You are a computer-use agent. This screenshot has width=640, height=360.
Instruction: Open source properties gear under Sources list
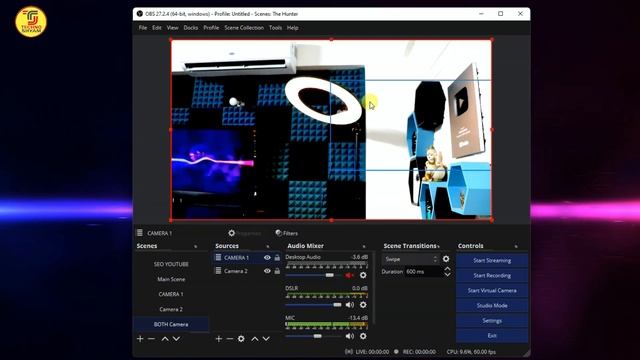[241, 339]
